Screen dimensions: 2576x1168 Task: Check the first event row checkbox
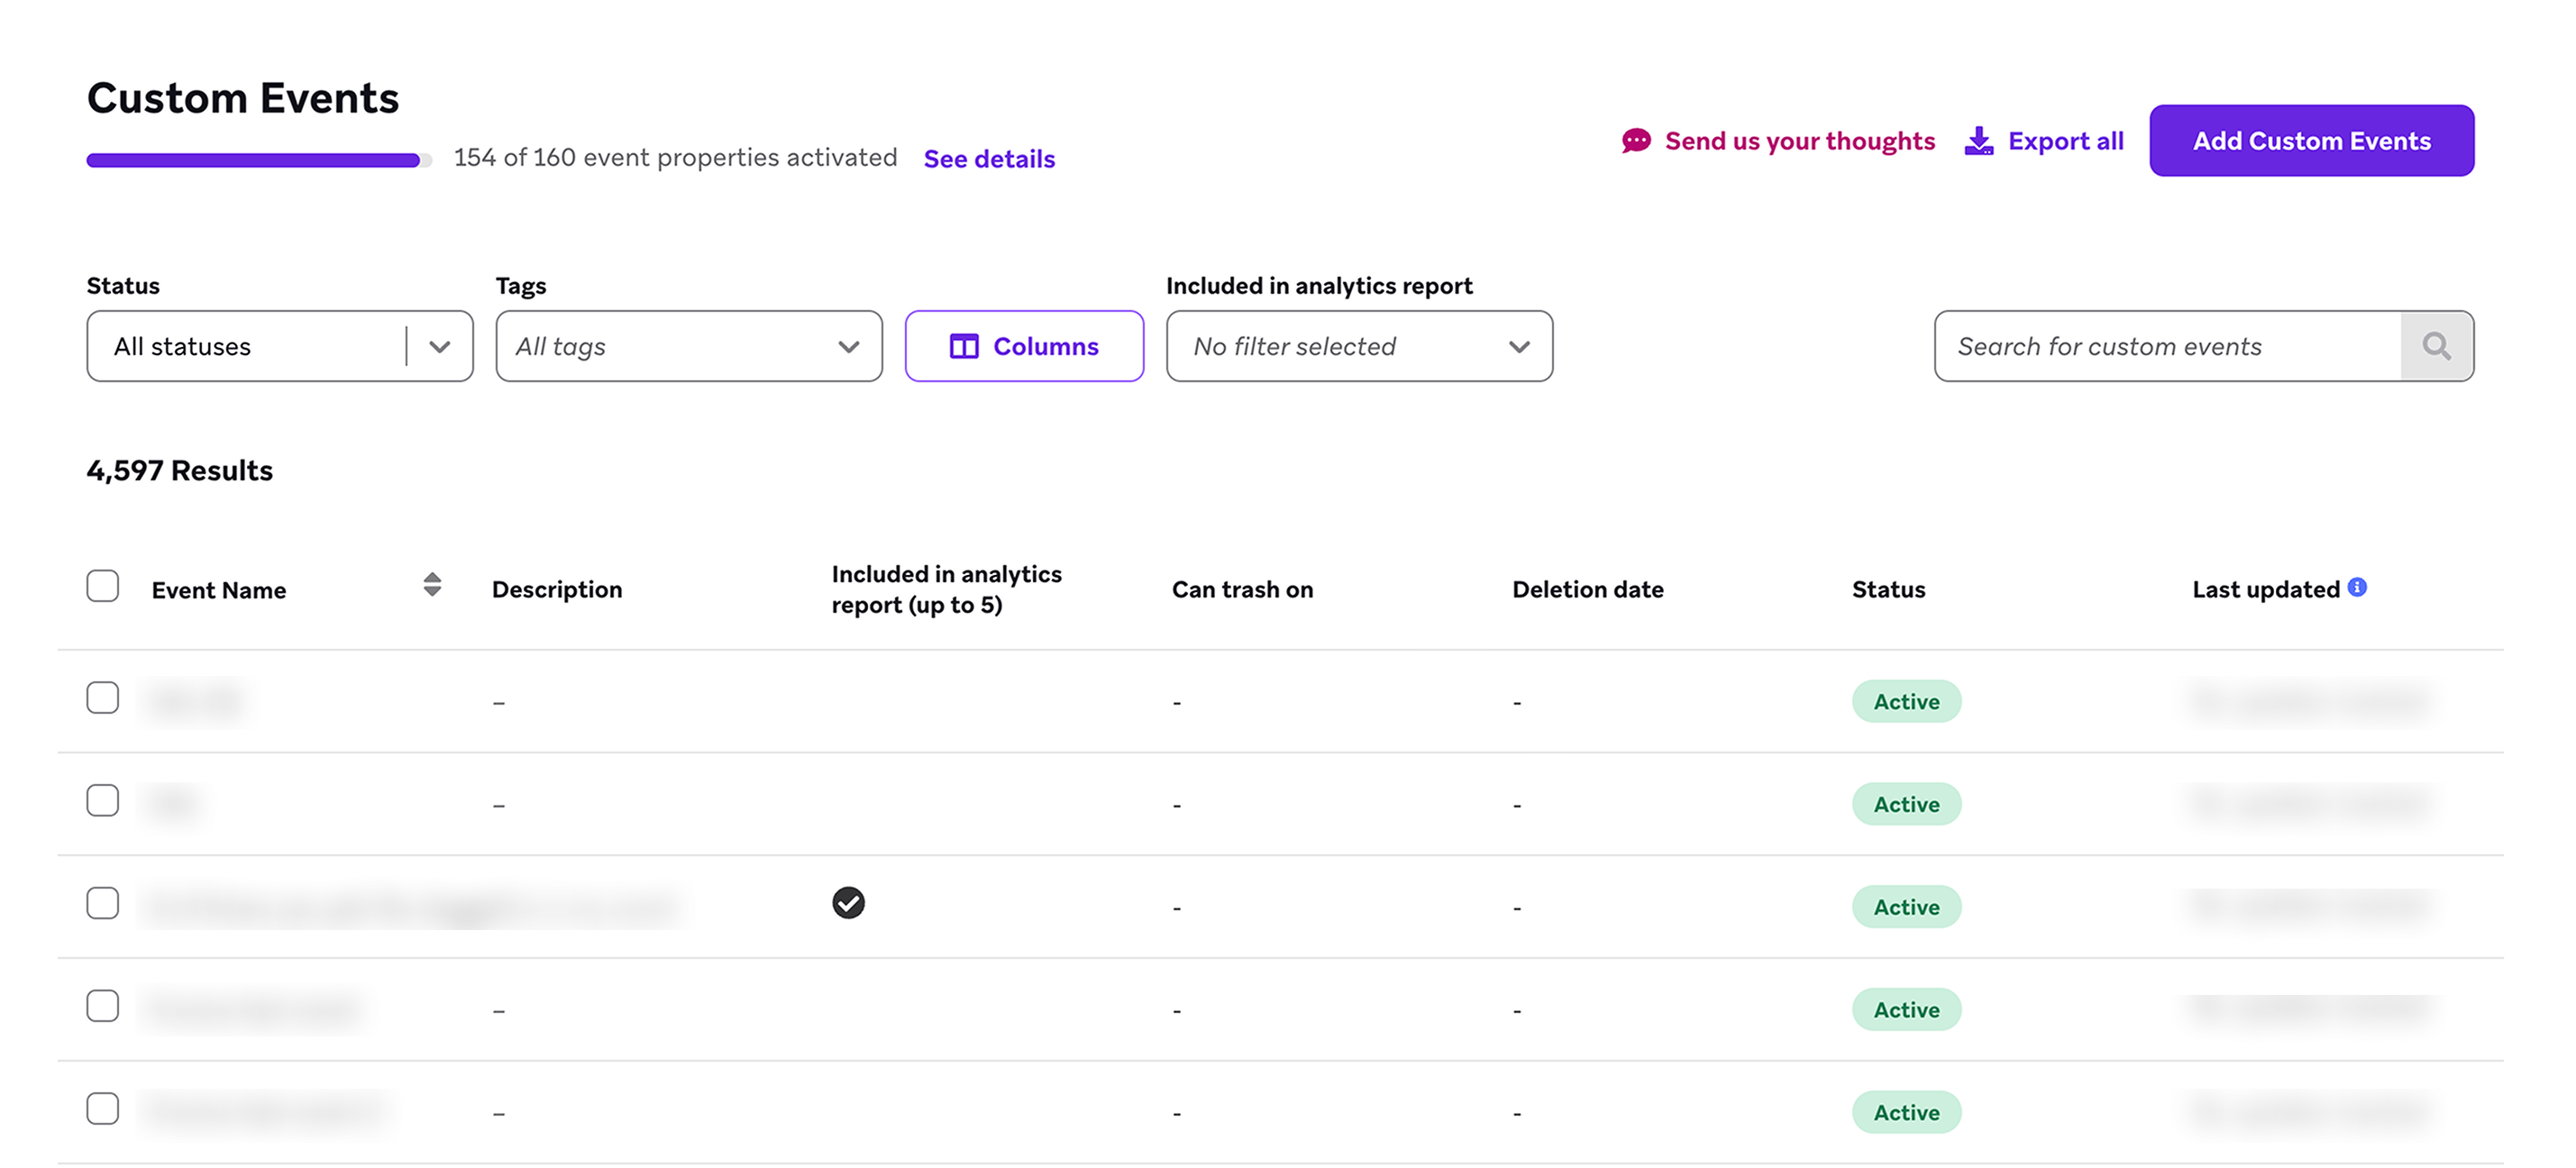point(102,697)
